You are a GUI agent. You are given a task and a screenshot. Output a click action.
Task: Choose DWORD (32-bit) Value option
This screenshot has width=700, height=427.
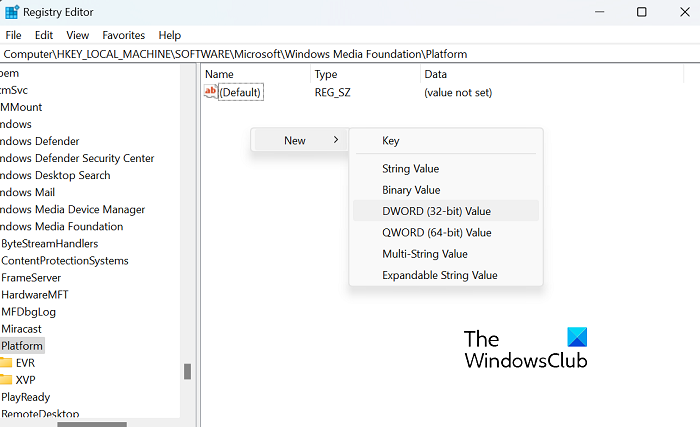436,211
